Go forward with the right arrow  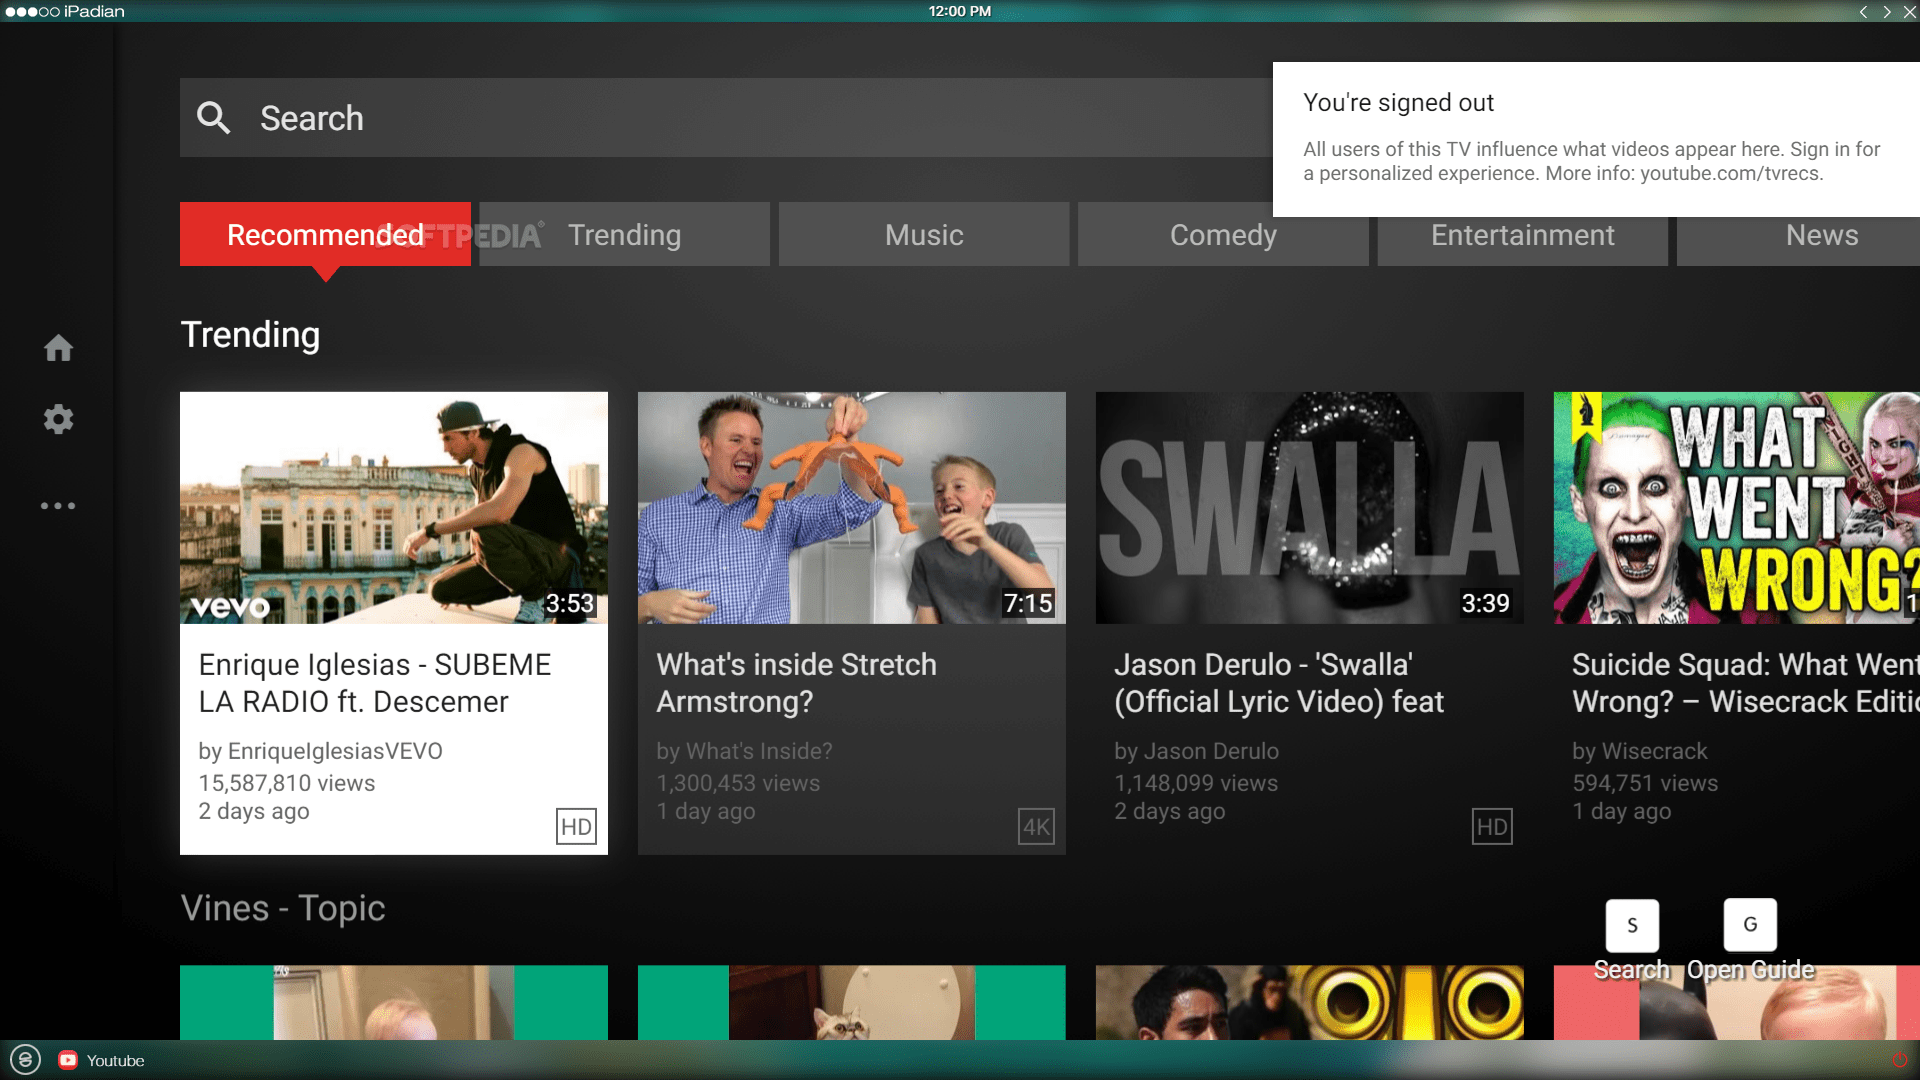[1886, 12]
